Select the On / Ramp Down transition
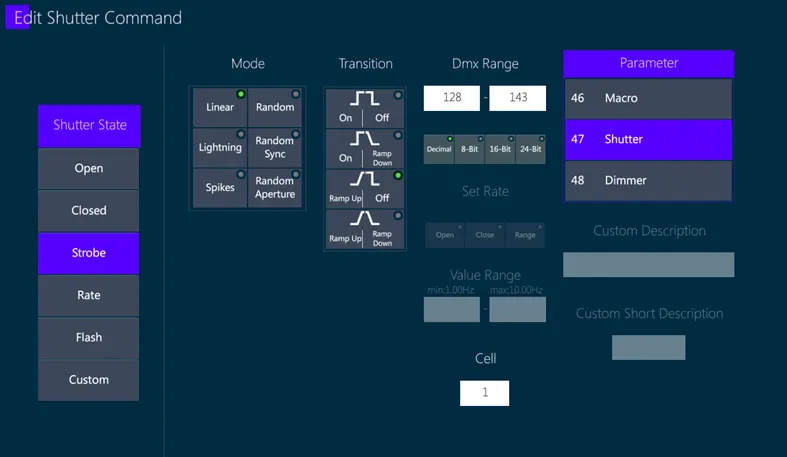The width and height of the screenshot is (787, 457). pos(365,149)
